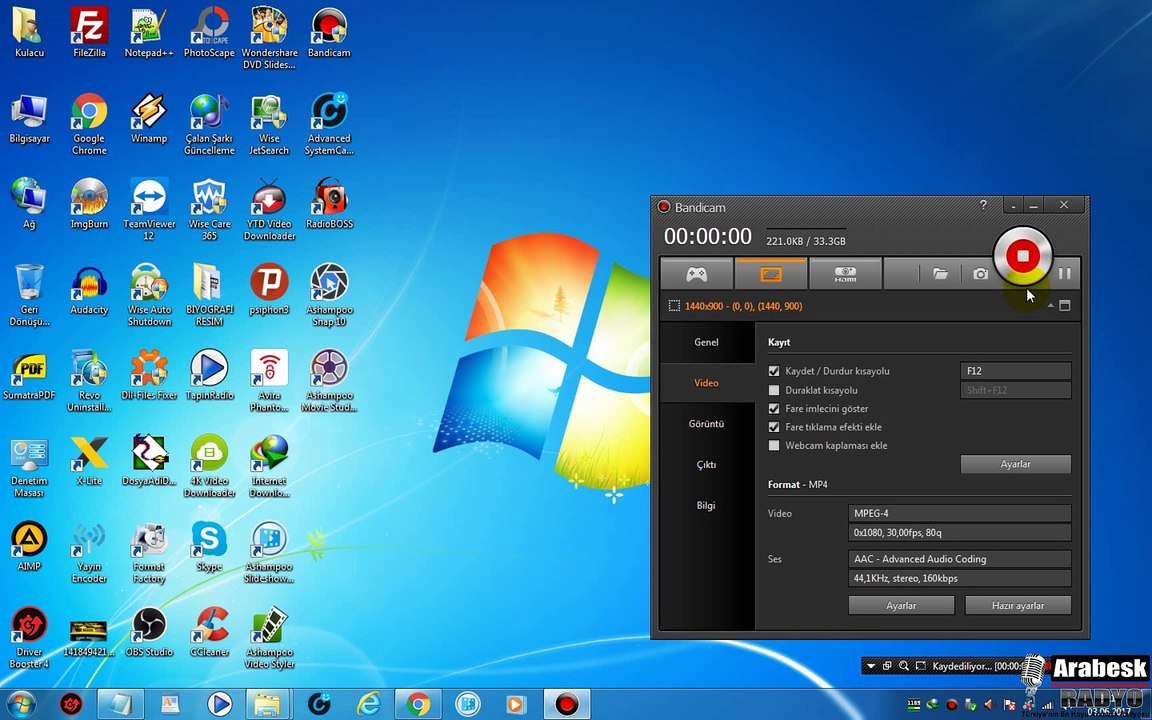The image size is (1152, 720).
Task: Open OBS Studio desktop shortcut
Action: point(149,632)
